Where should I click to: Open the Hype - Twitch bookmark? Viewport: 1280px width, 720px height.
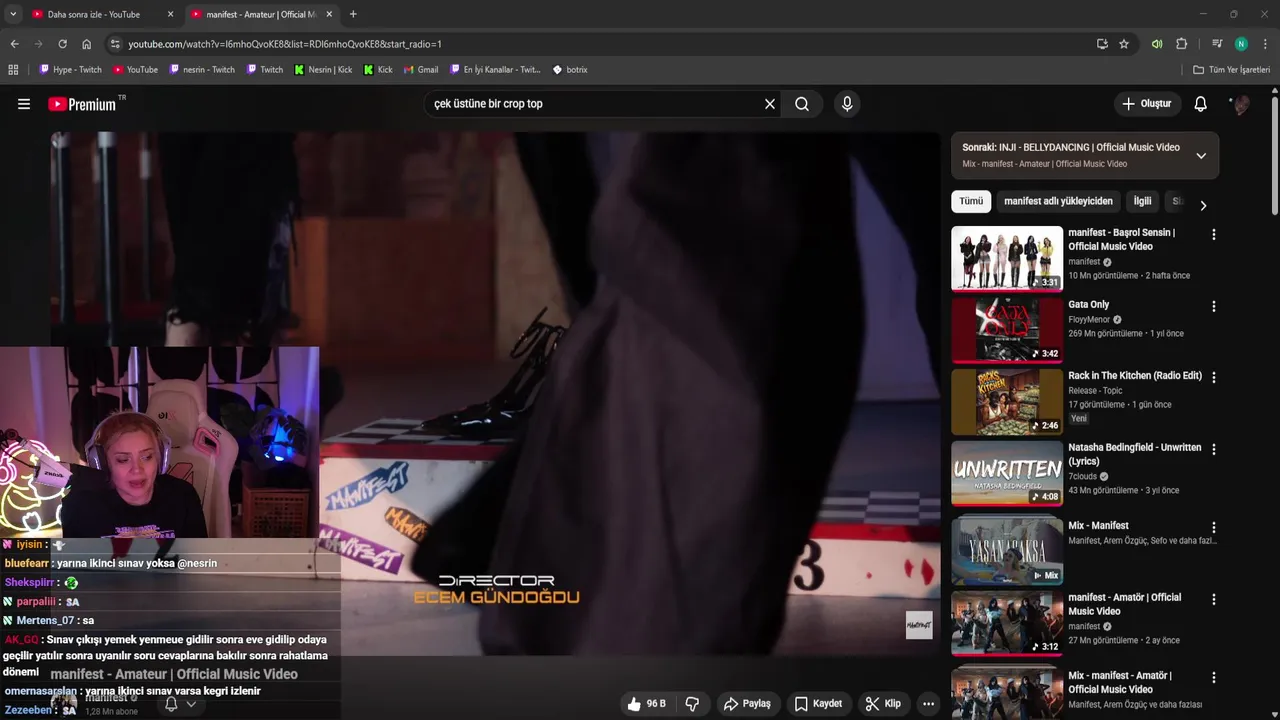[70, 70]
